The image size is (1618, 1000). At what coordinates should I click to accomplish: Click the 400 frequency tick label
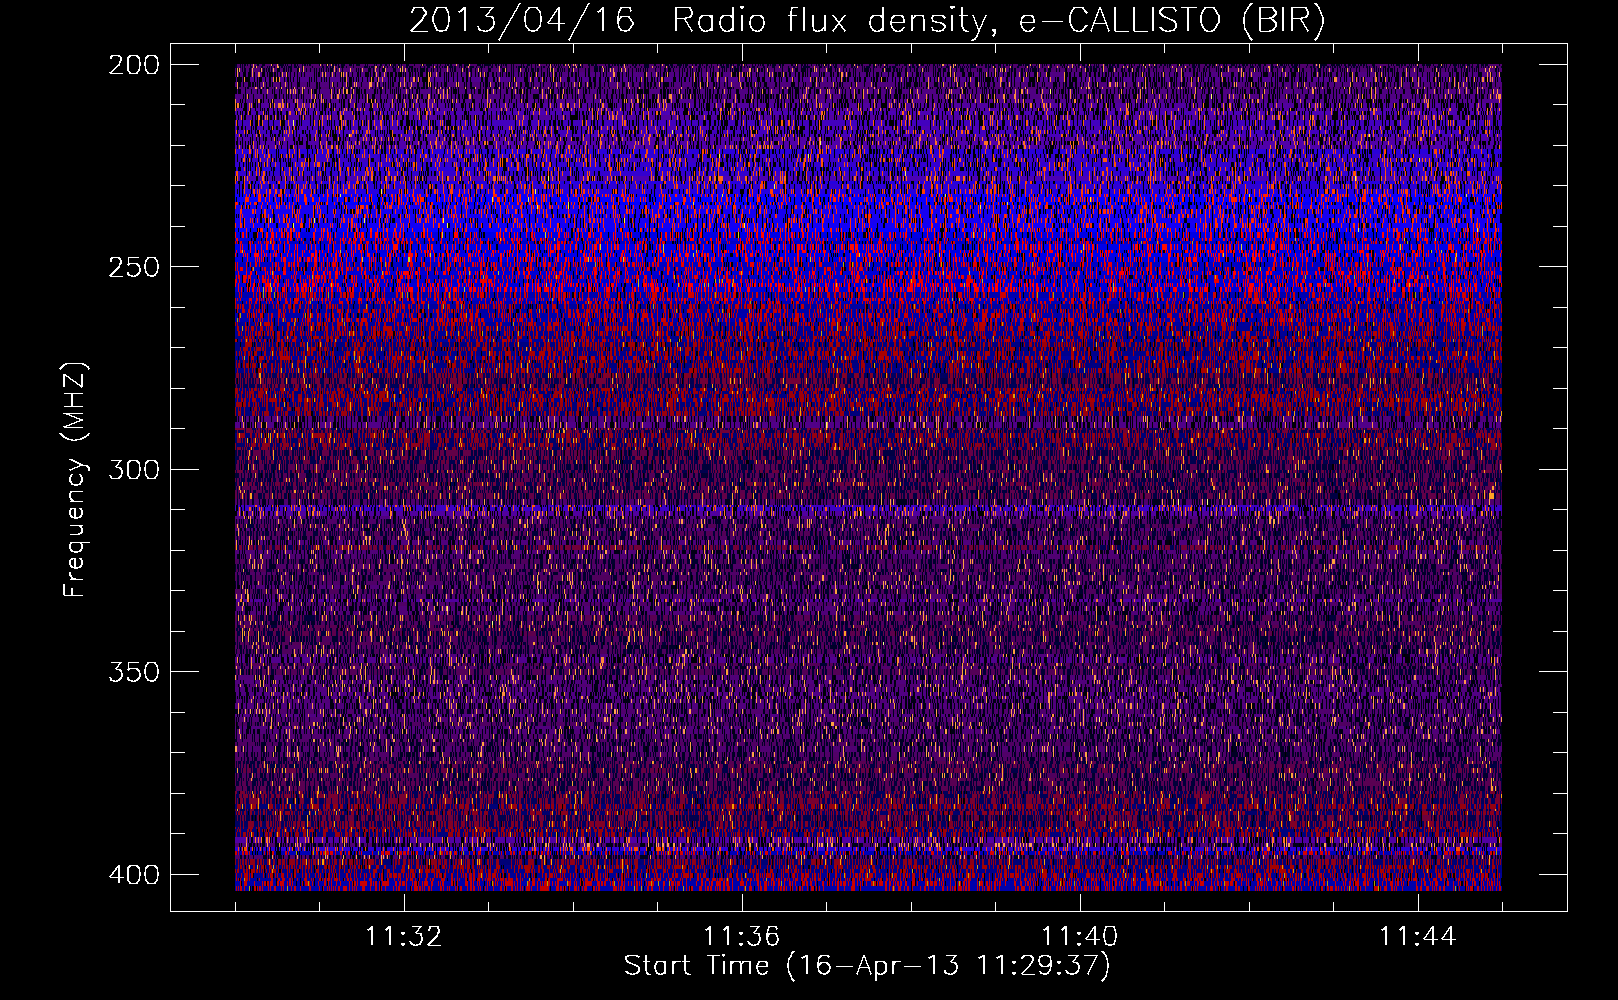pyautogui.click(x=134, y=874)
